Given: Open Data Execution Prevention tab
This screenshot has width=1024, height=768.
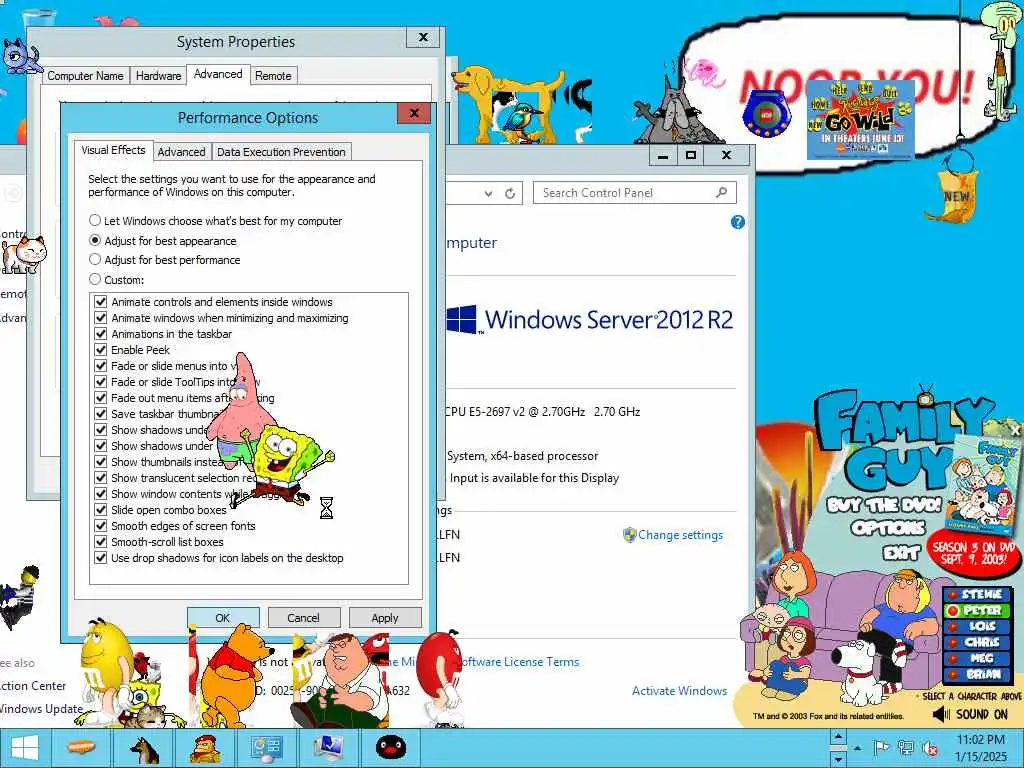Looking at the screenshot, I should click(281, 152).
